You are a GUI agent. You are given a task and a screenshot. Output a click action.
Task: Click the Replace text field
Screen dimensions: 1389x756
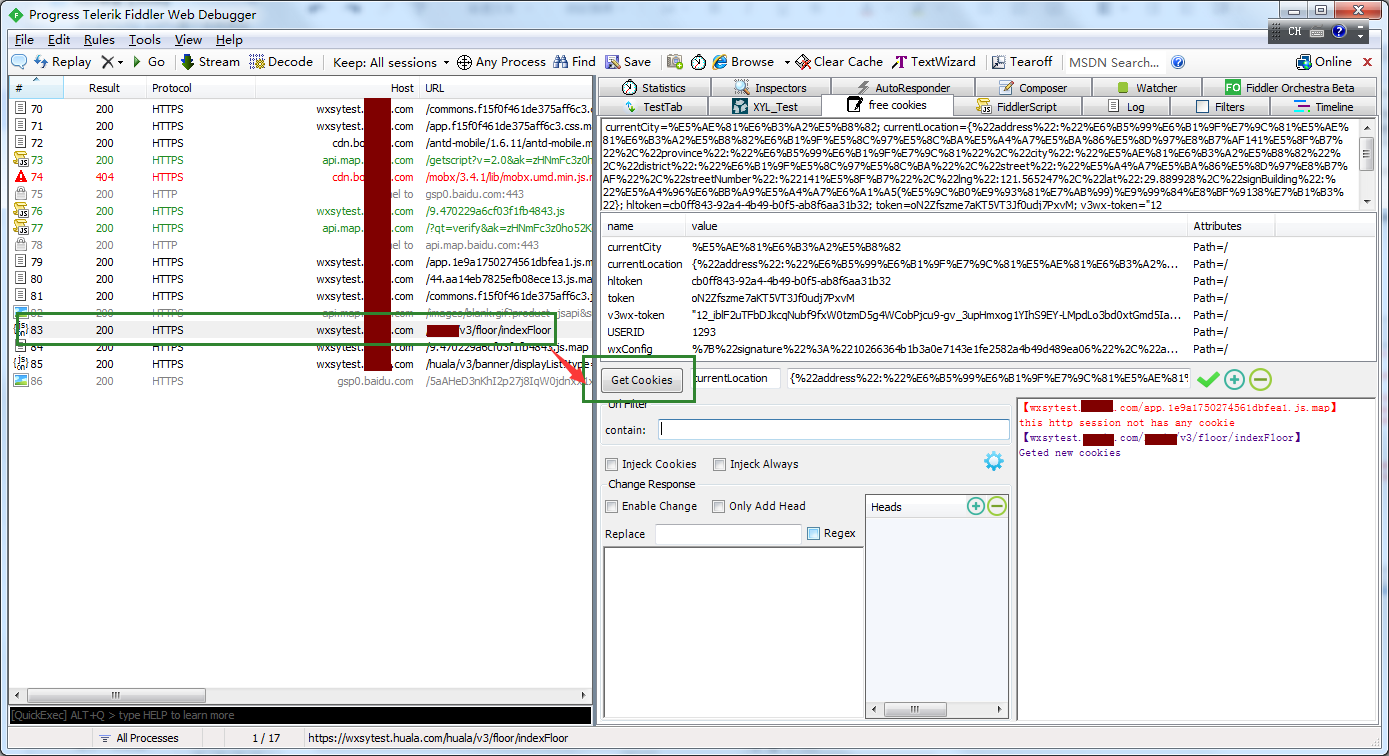tap(728, 534)
